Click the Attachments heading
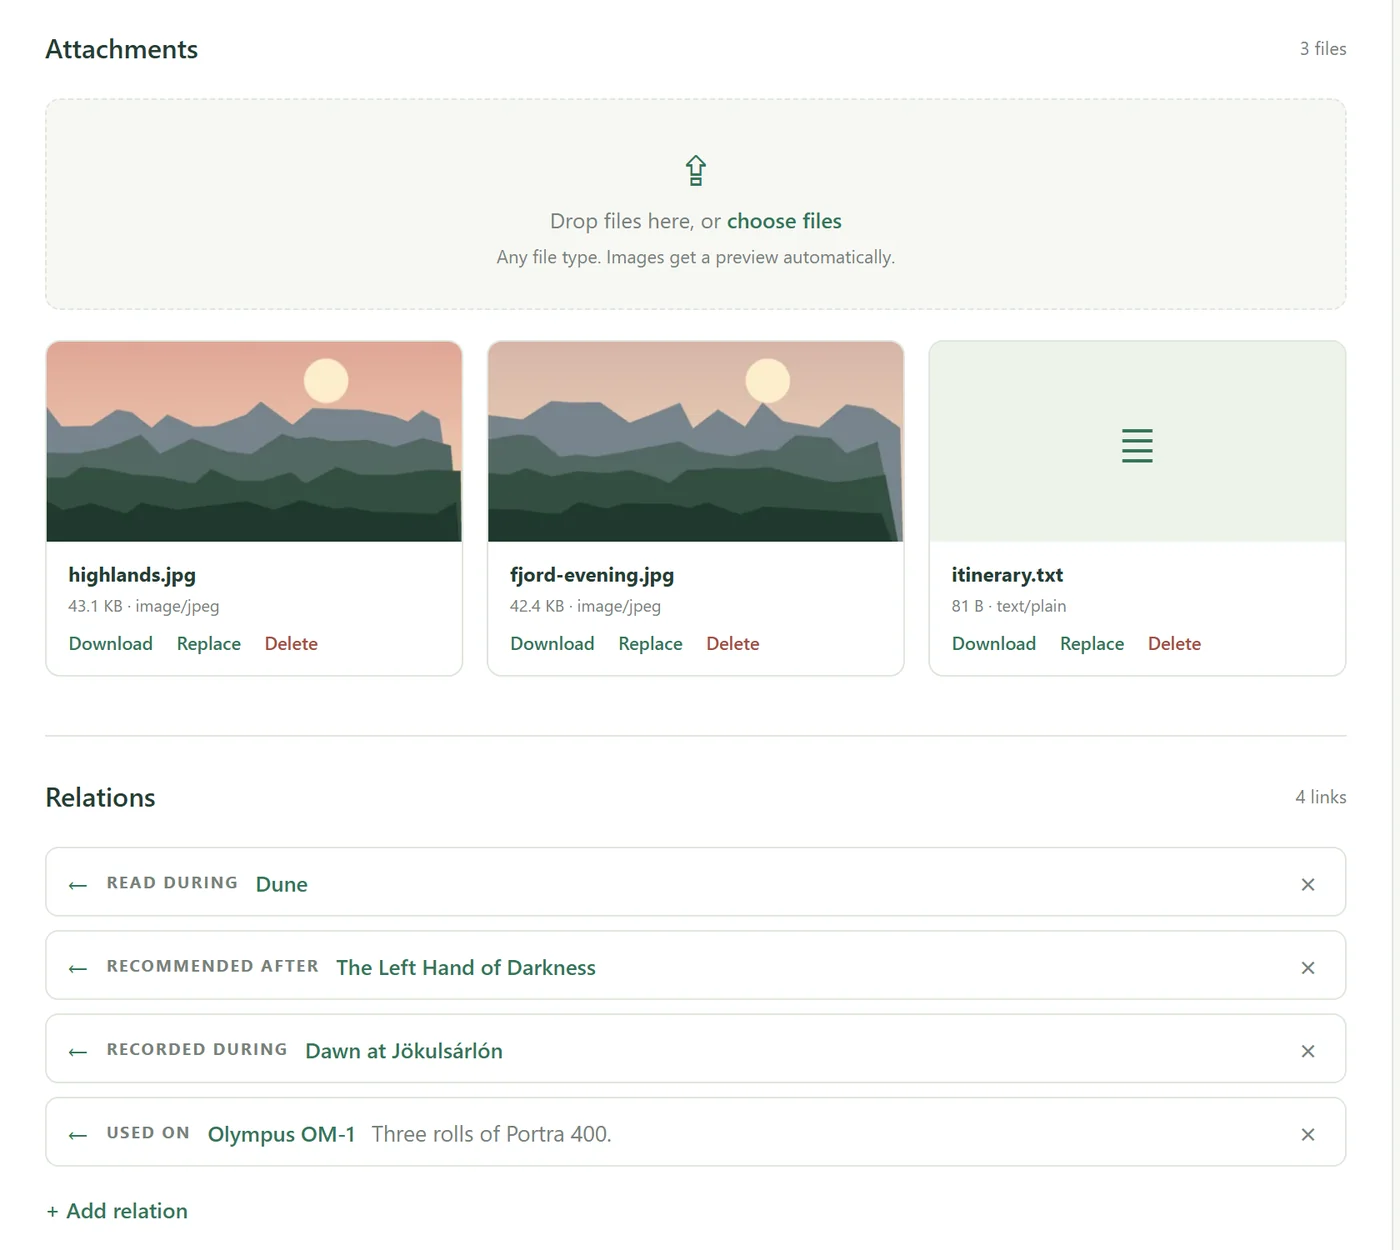This screenshot has height=1250, width=1400. [122, 49]
